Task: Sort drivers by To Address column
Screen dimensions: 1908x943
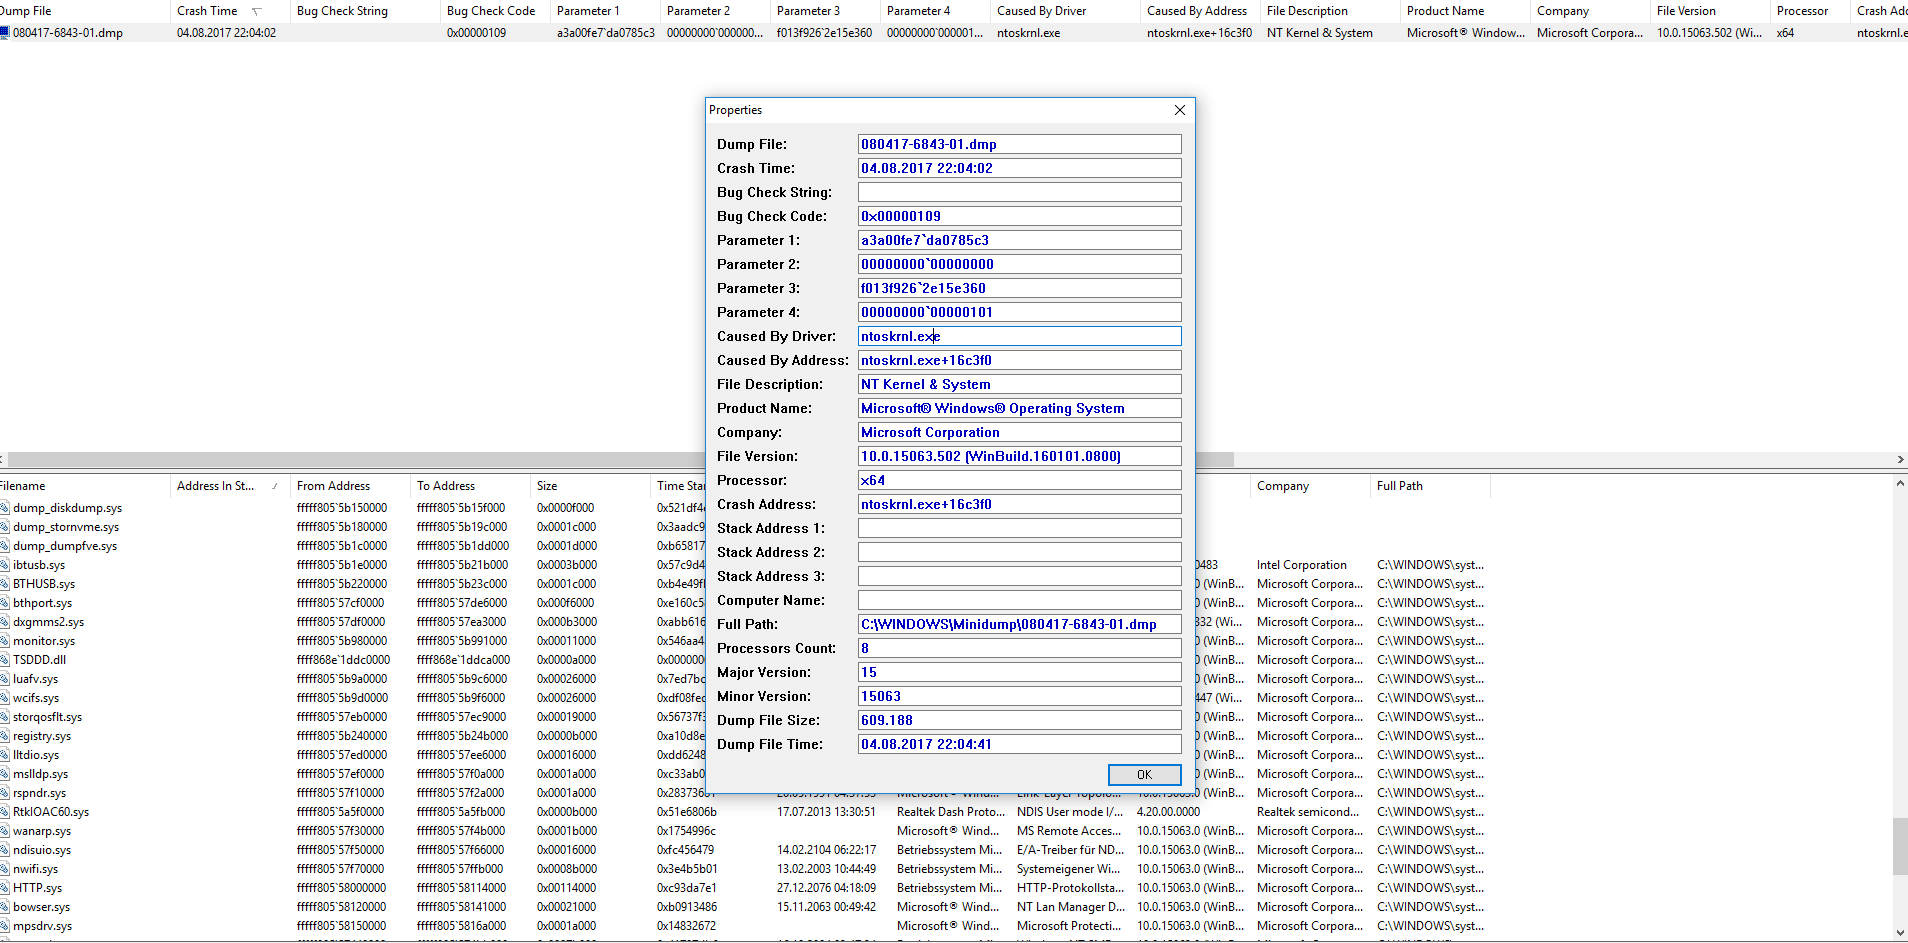Action: click(x=469, y=486)
